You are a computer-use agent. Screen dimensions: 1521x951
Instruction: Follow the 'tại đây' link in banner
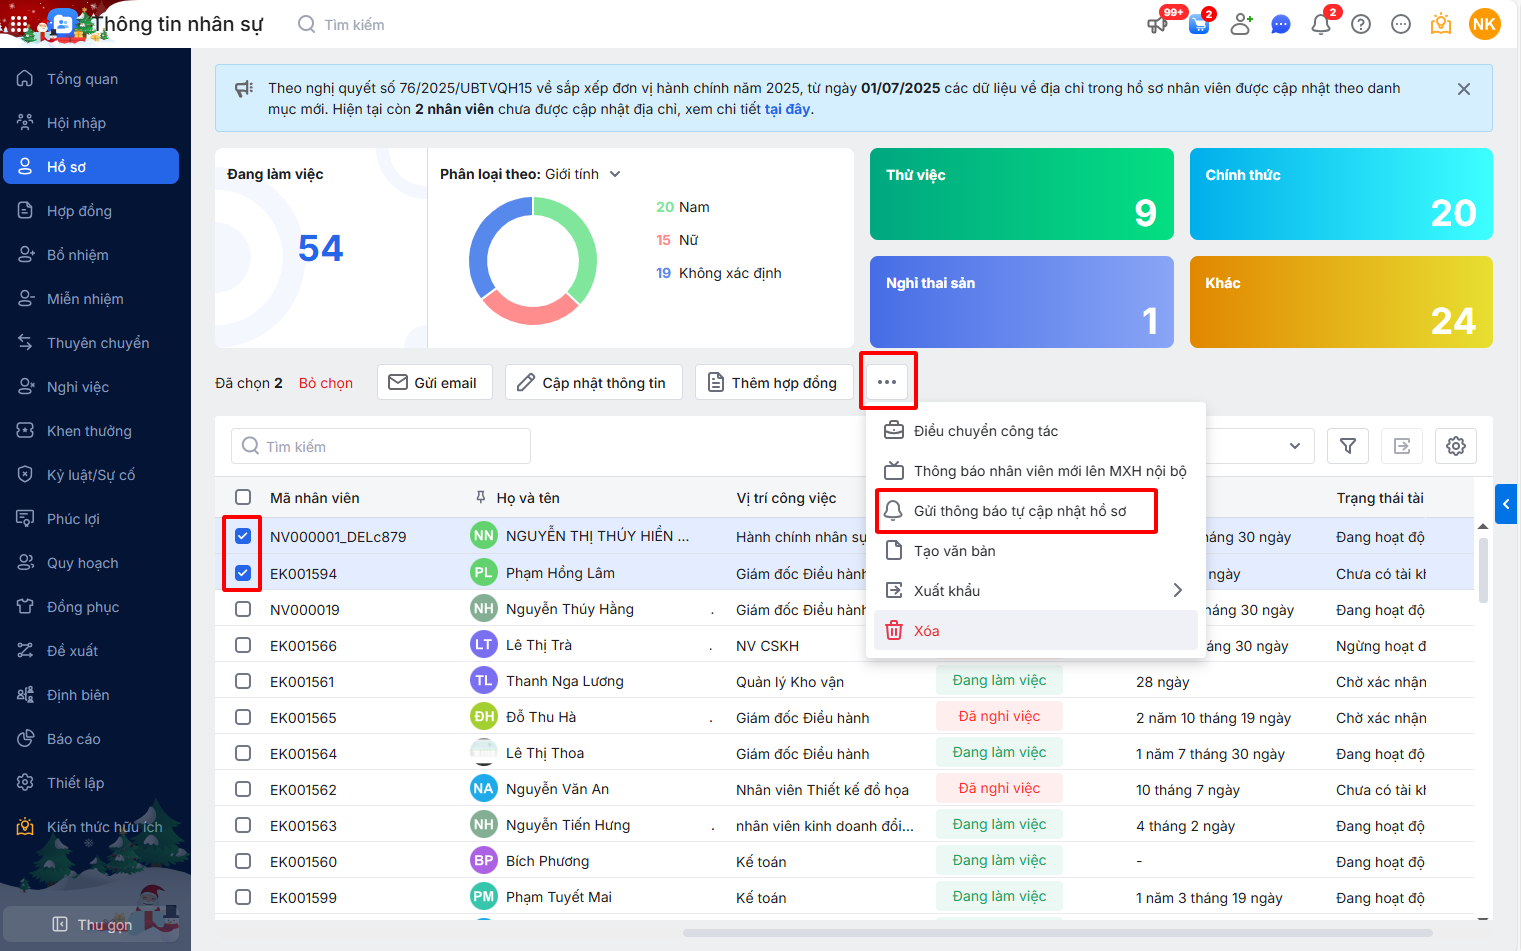tap(787, 109)
